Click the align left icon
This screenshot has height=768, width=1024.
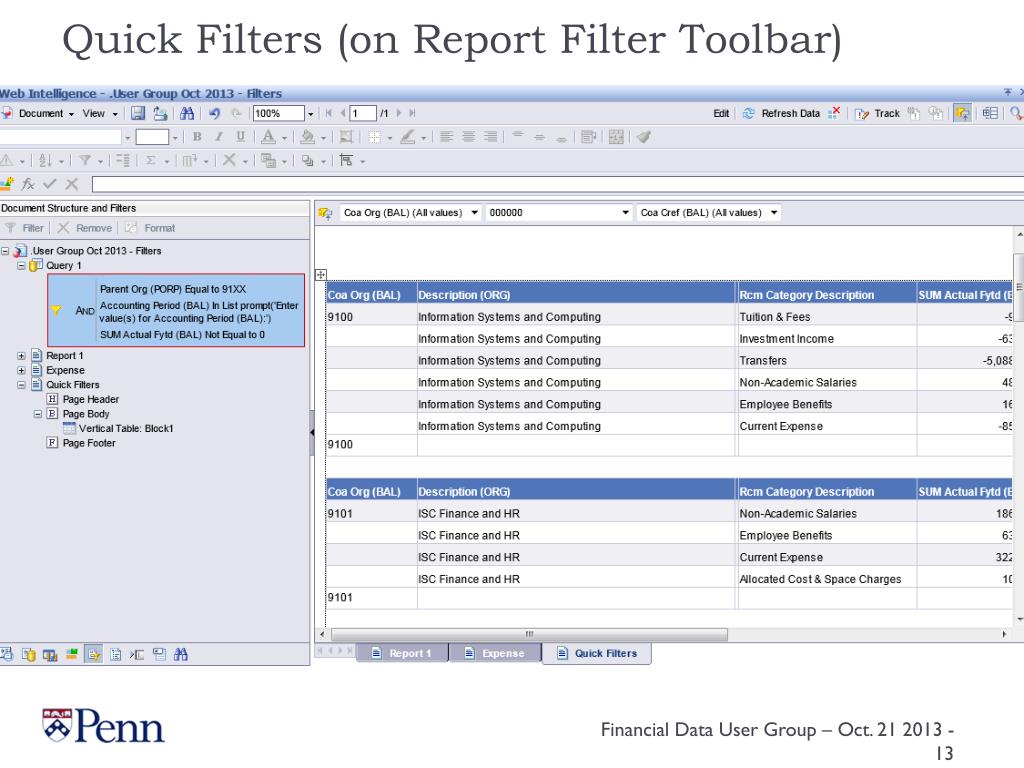pyautogui.click(x=447, y=137)
